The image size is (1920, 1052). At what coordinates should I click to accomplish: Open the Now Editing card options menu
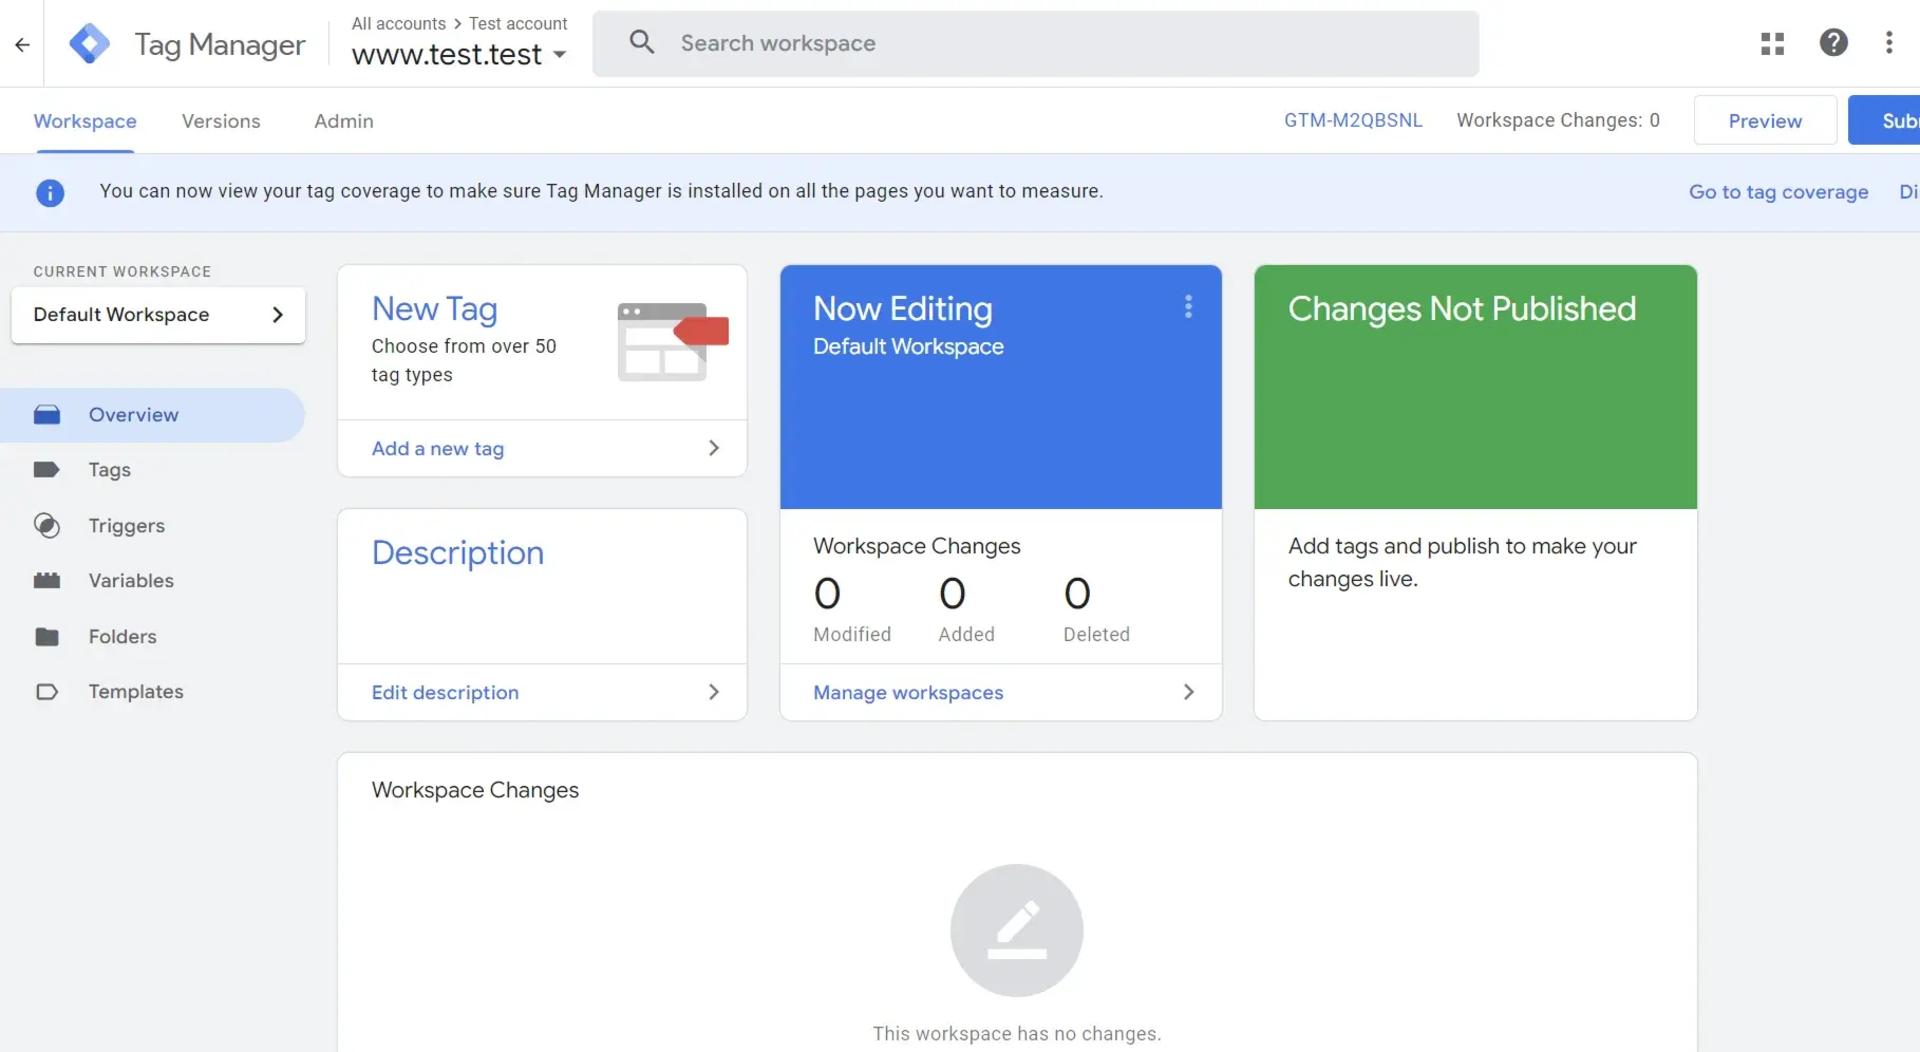pos(1188,307)
